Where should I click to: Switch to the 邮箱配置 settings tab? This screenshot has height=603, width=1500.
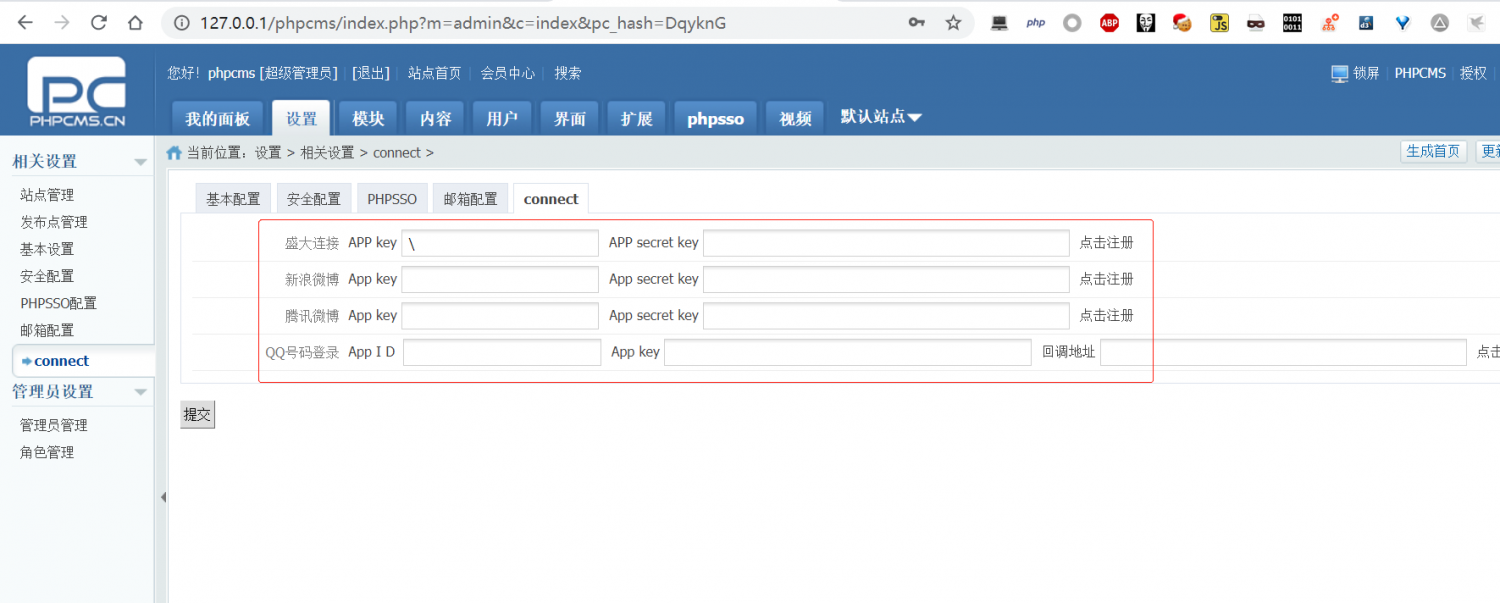click(470, 199)
